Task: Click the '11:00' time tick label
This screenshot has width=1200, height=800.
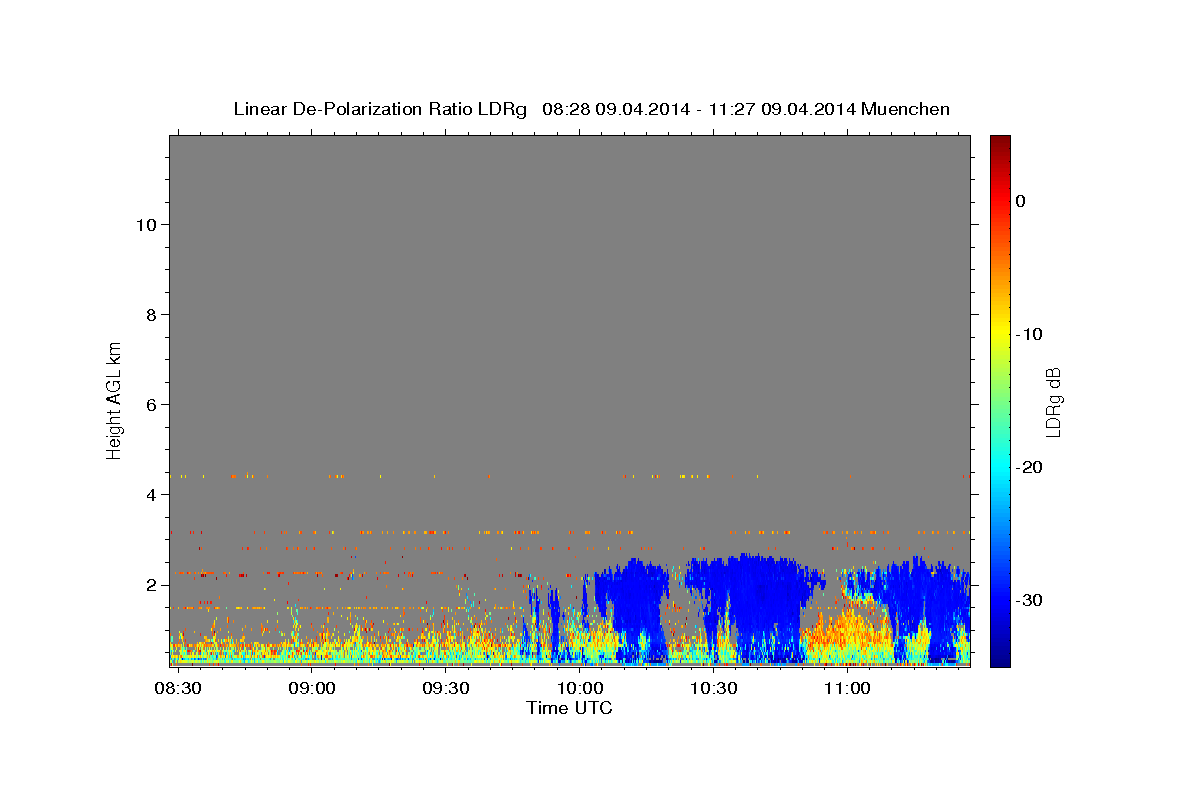Action: 847,688
